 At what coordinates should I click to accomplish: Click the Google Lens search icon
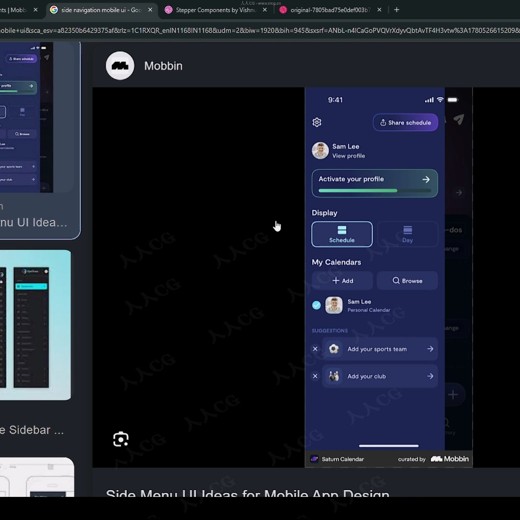click(121, 439)
